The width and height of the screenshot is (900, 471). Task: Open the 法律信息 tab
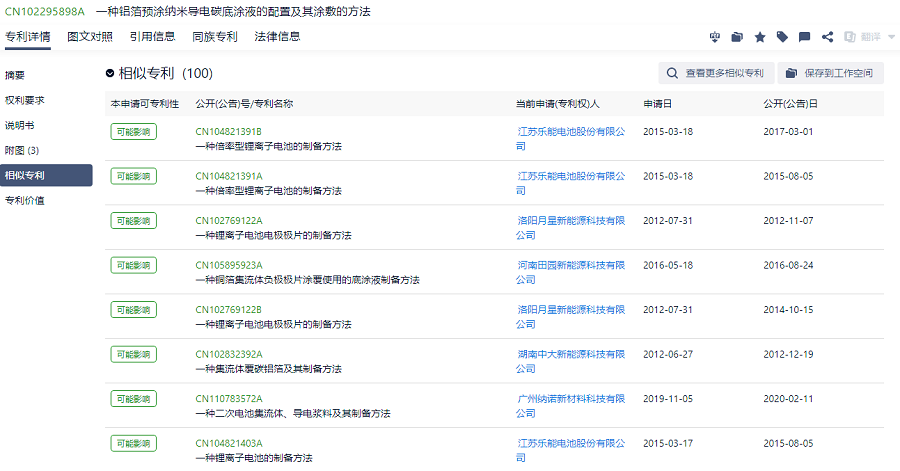[277, 37]
